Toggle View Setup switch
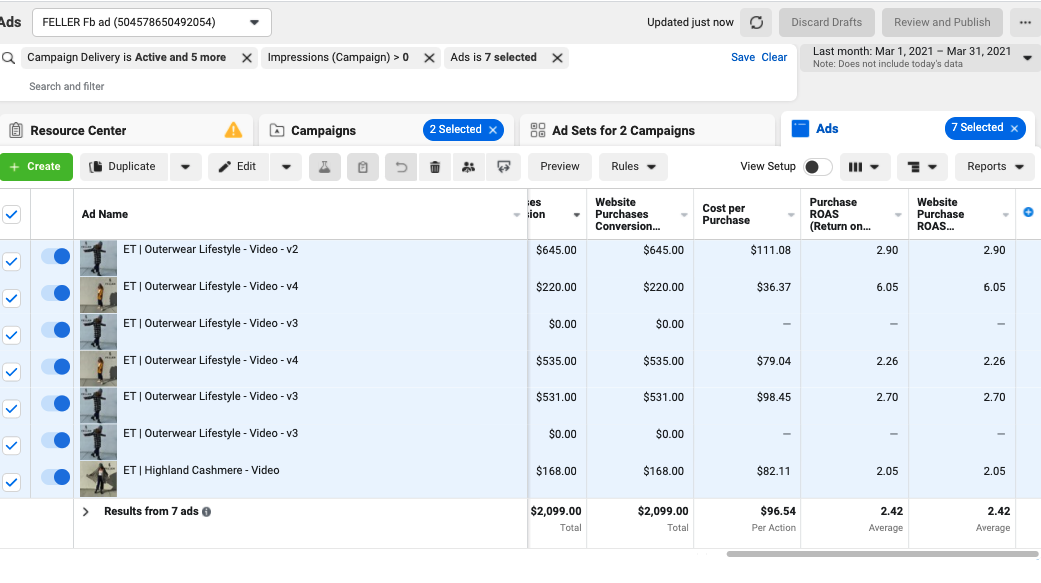1041x583 pixels. click(817, 167)
